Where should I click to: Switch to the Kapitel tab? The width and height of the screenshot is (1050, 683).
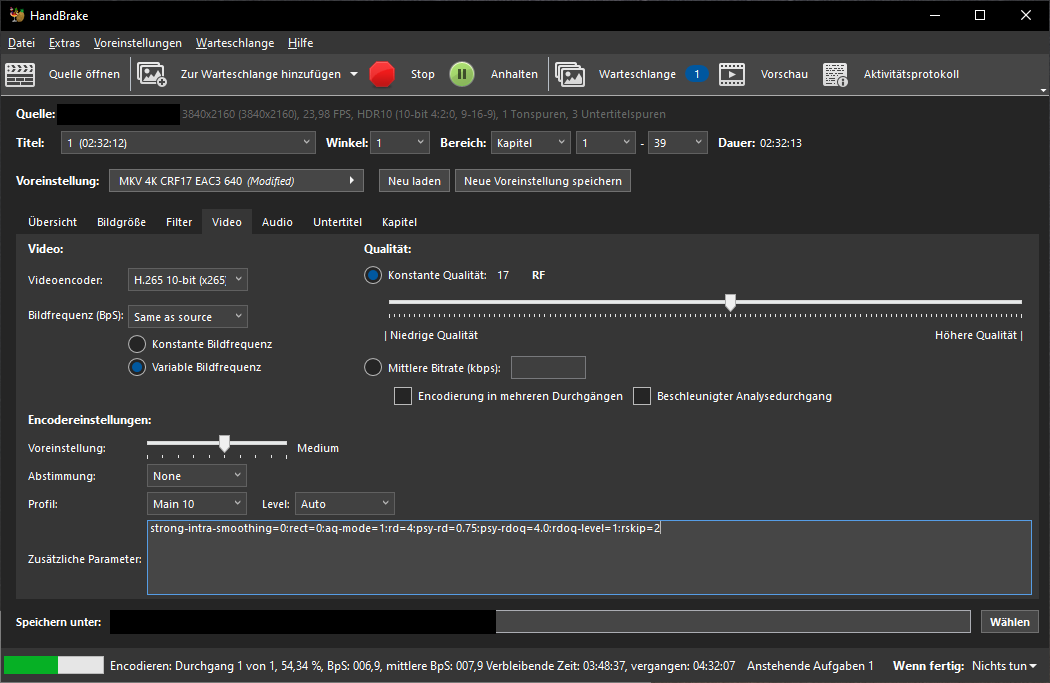399,222
